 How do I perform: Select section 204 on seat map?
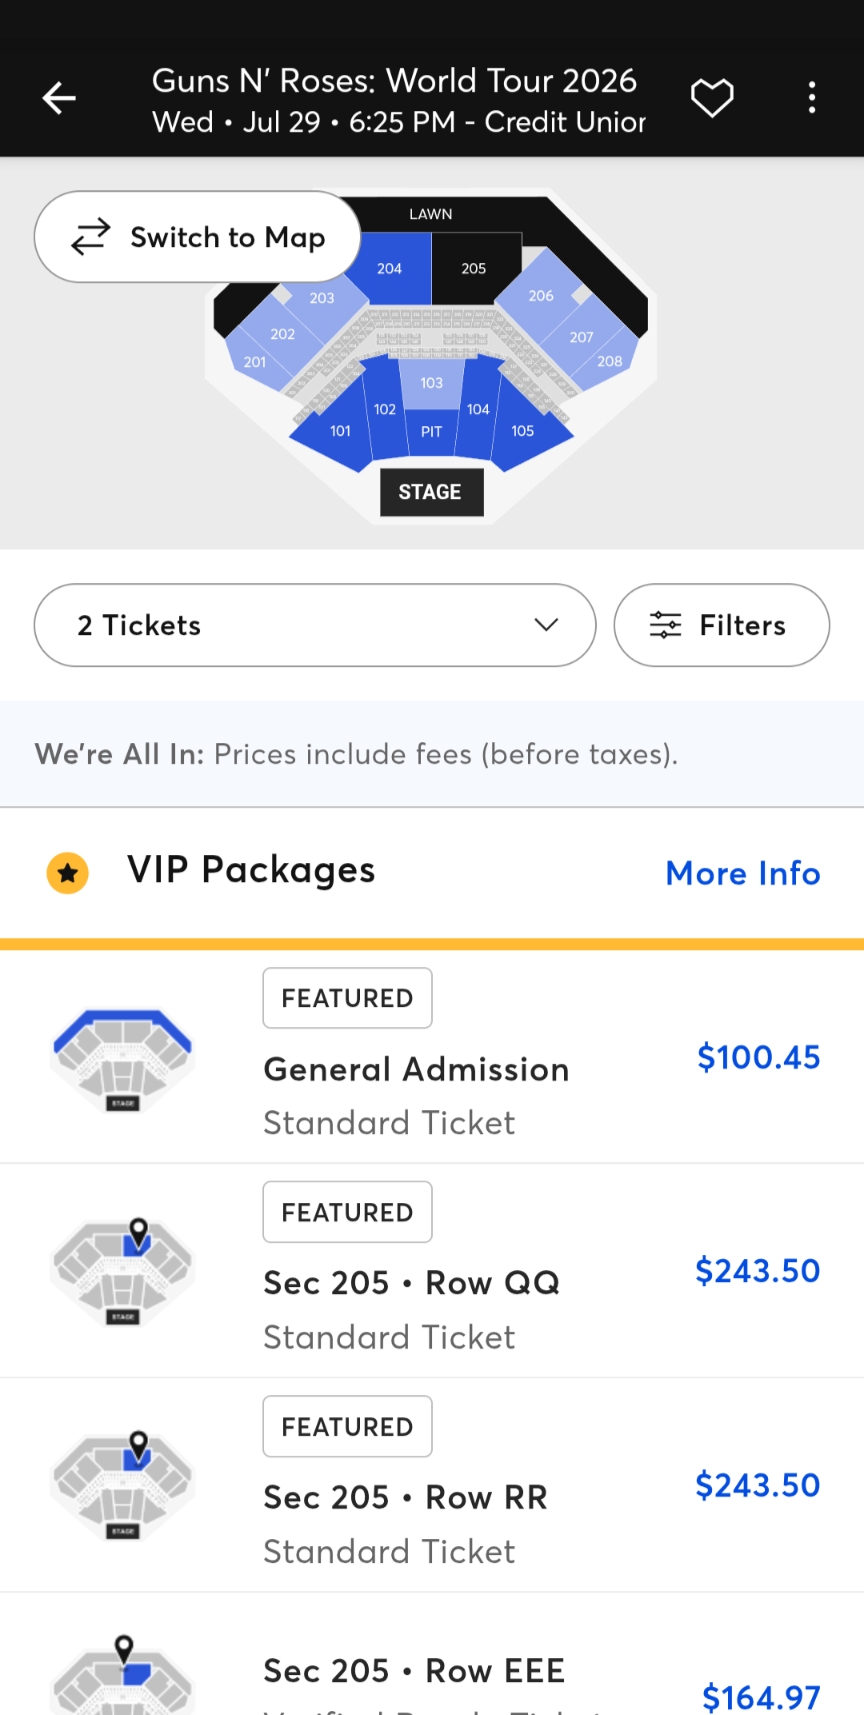(x=392, y=268)
